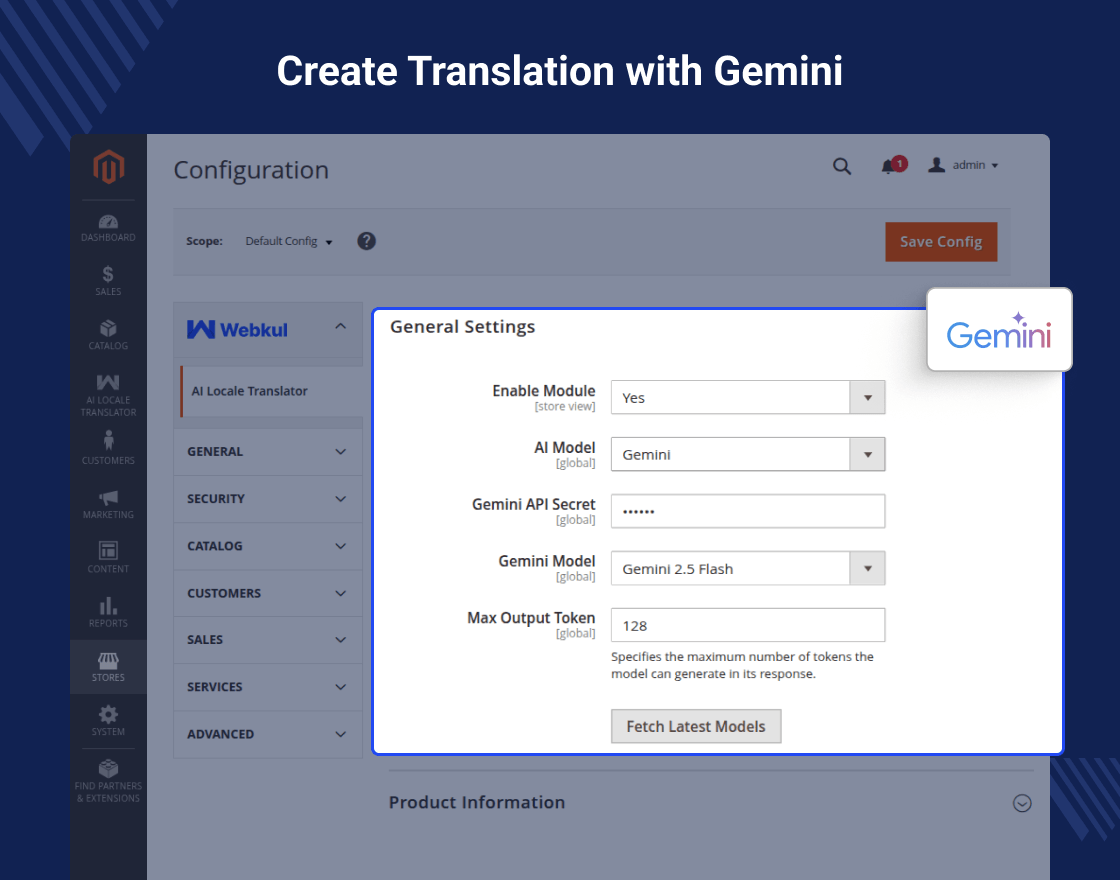Click the search magnifier icon

pyautogui.click(x=842, y=166)
